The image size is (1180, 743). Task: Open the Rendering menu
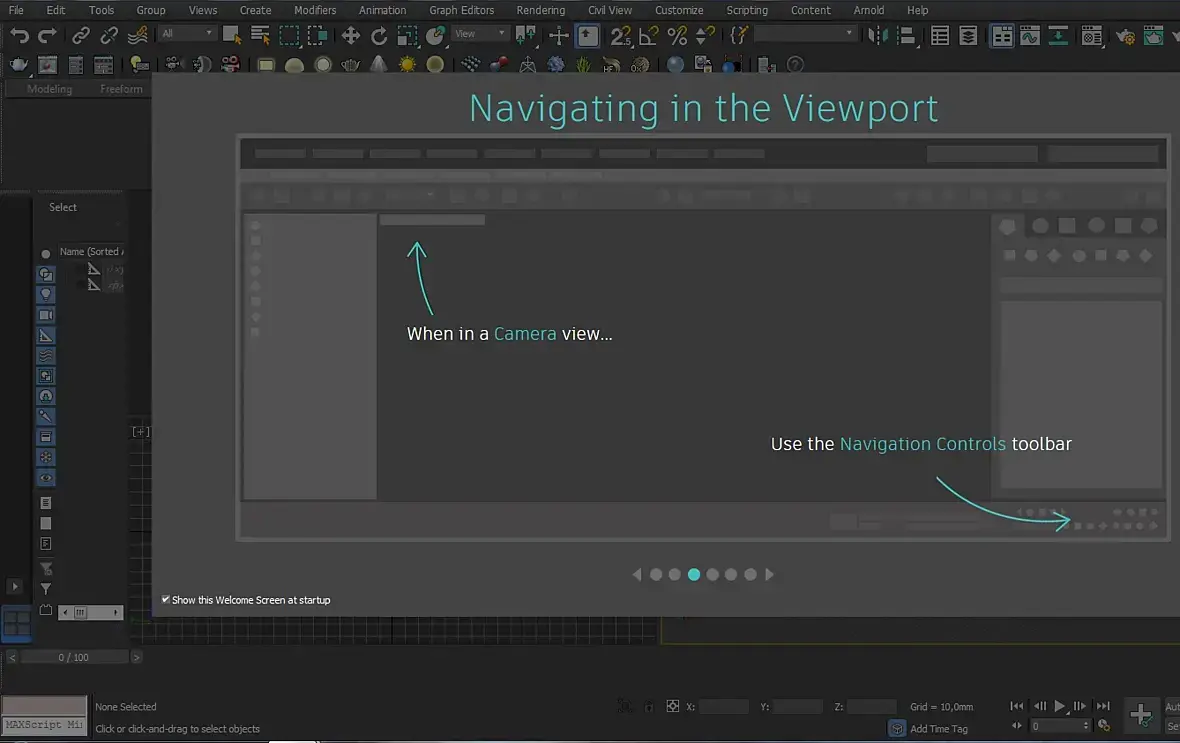tap(540, 10)
